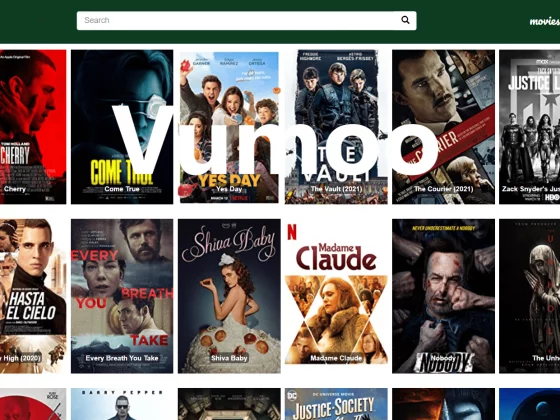Image resolution: width=560 pixels, height=420 pixels.
Task: Click the 'Shiva Baby' title caption
Action: pos(229,358)
